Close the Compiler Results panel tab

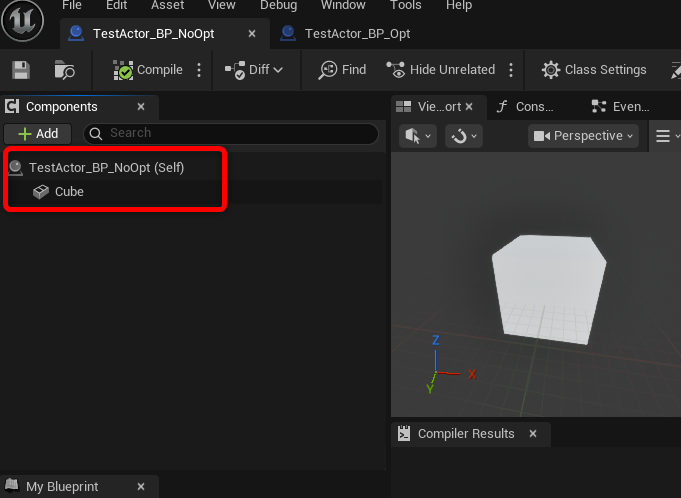pos(533,434)
